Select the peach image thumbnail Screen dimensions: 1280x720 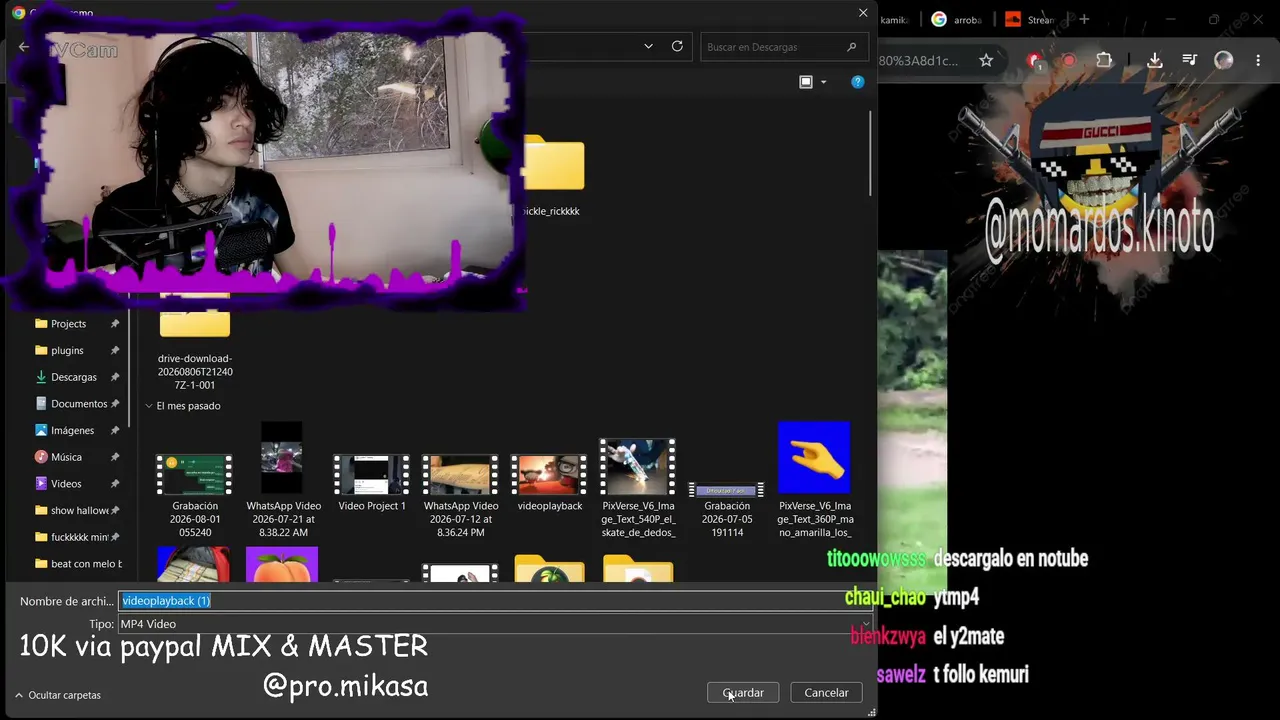[282, 565]
